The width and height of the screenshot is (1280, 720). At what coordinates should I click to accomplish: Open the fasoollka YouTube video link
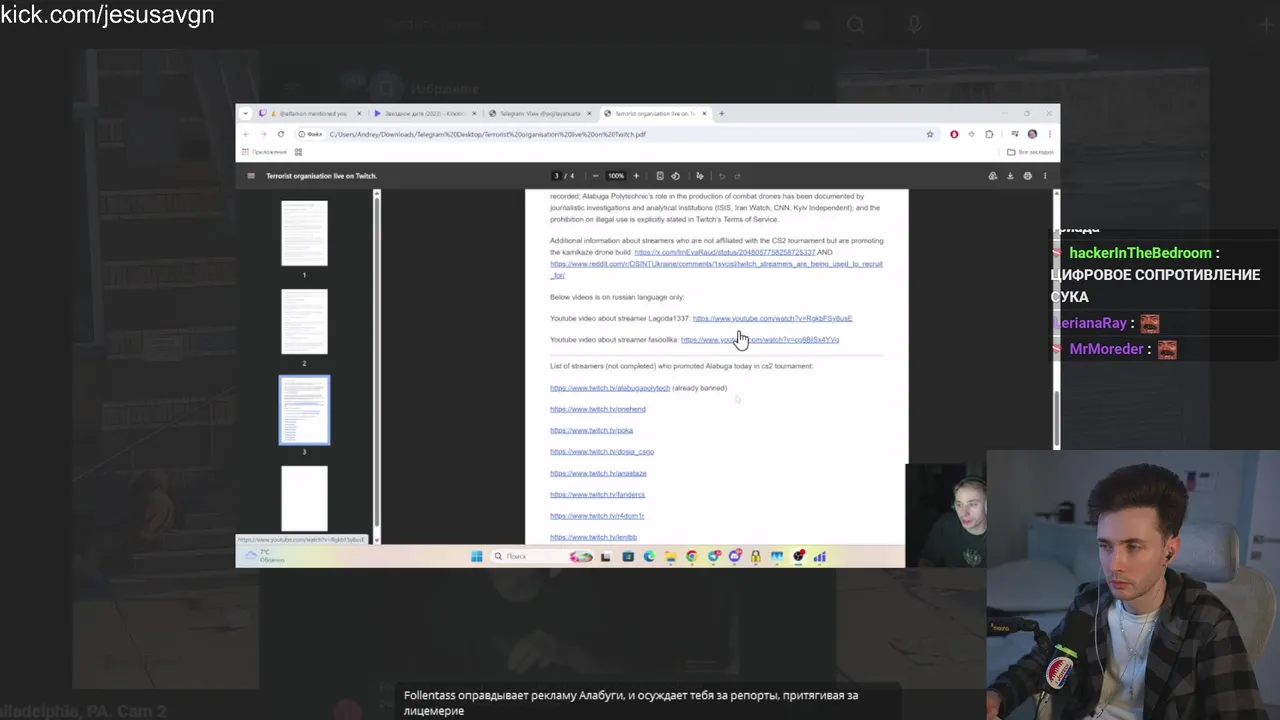pyautogui.click(x=760, y=340)
